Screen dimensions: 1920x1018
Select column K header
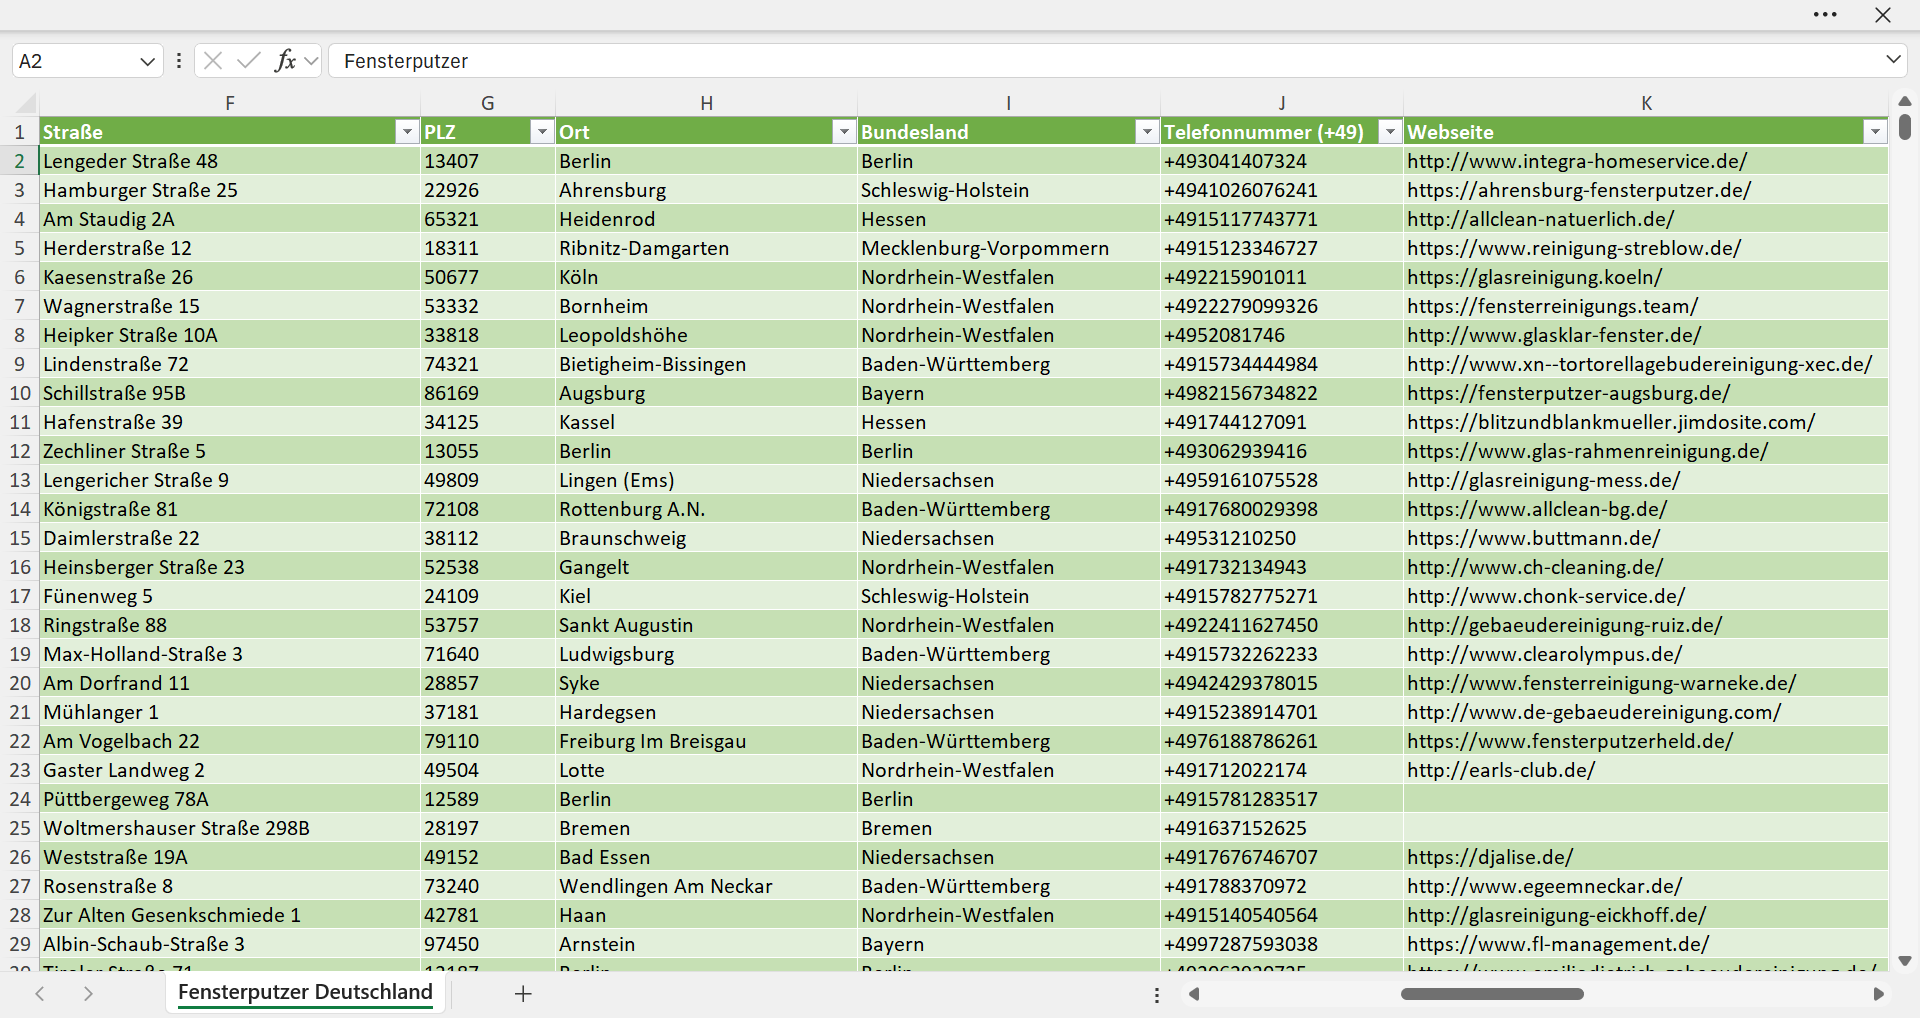click(x=1646, y=103)
